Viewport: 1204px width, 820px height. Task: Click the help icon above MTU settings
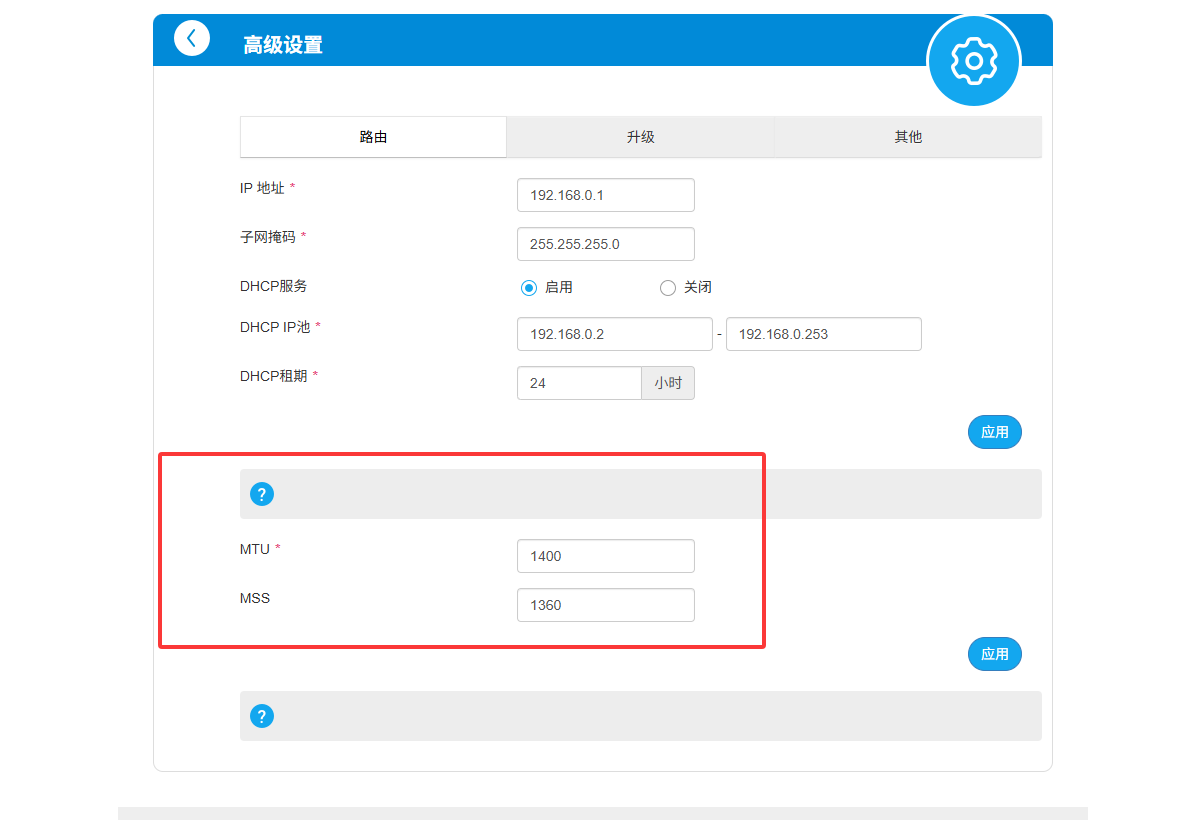pos(262,494)
